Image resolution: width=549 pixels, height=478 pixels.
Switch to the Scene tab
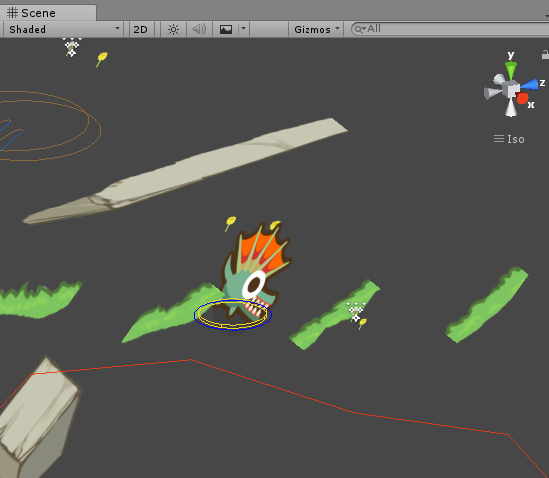[x=48, y=13]
